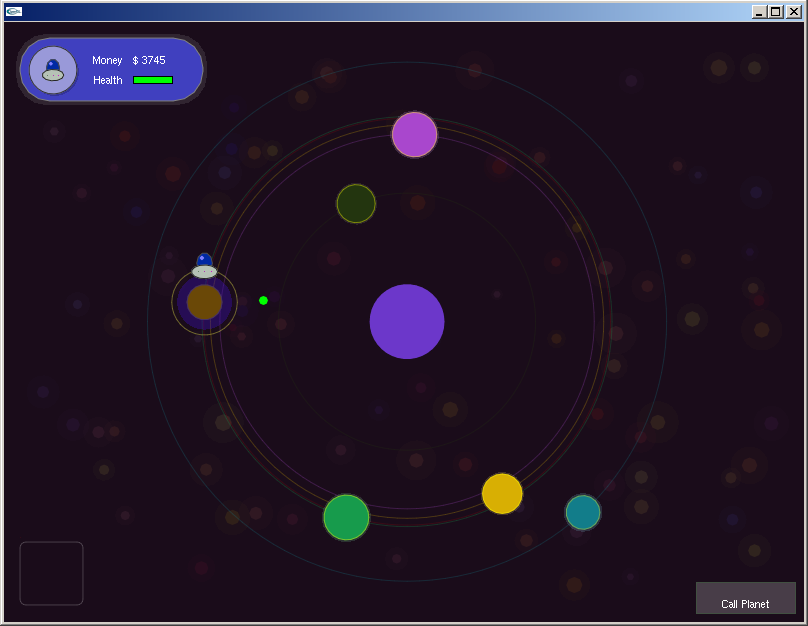The image size is (808, 626).
Task: Click the pink-magenta planet
Action: coord(415,134)
